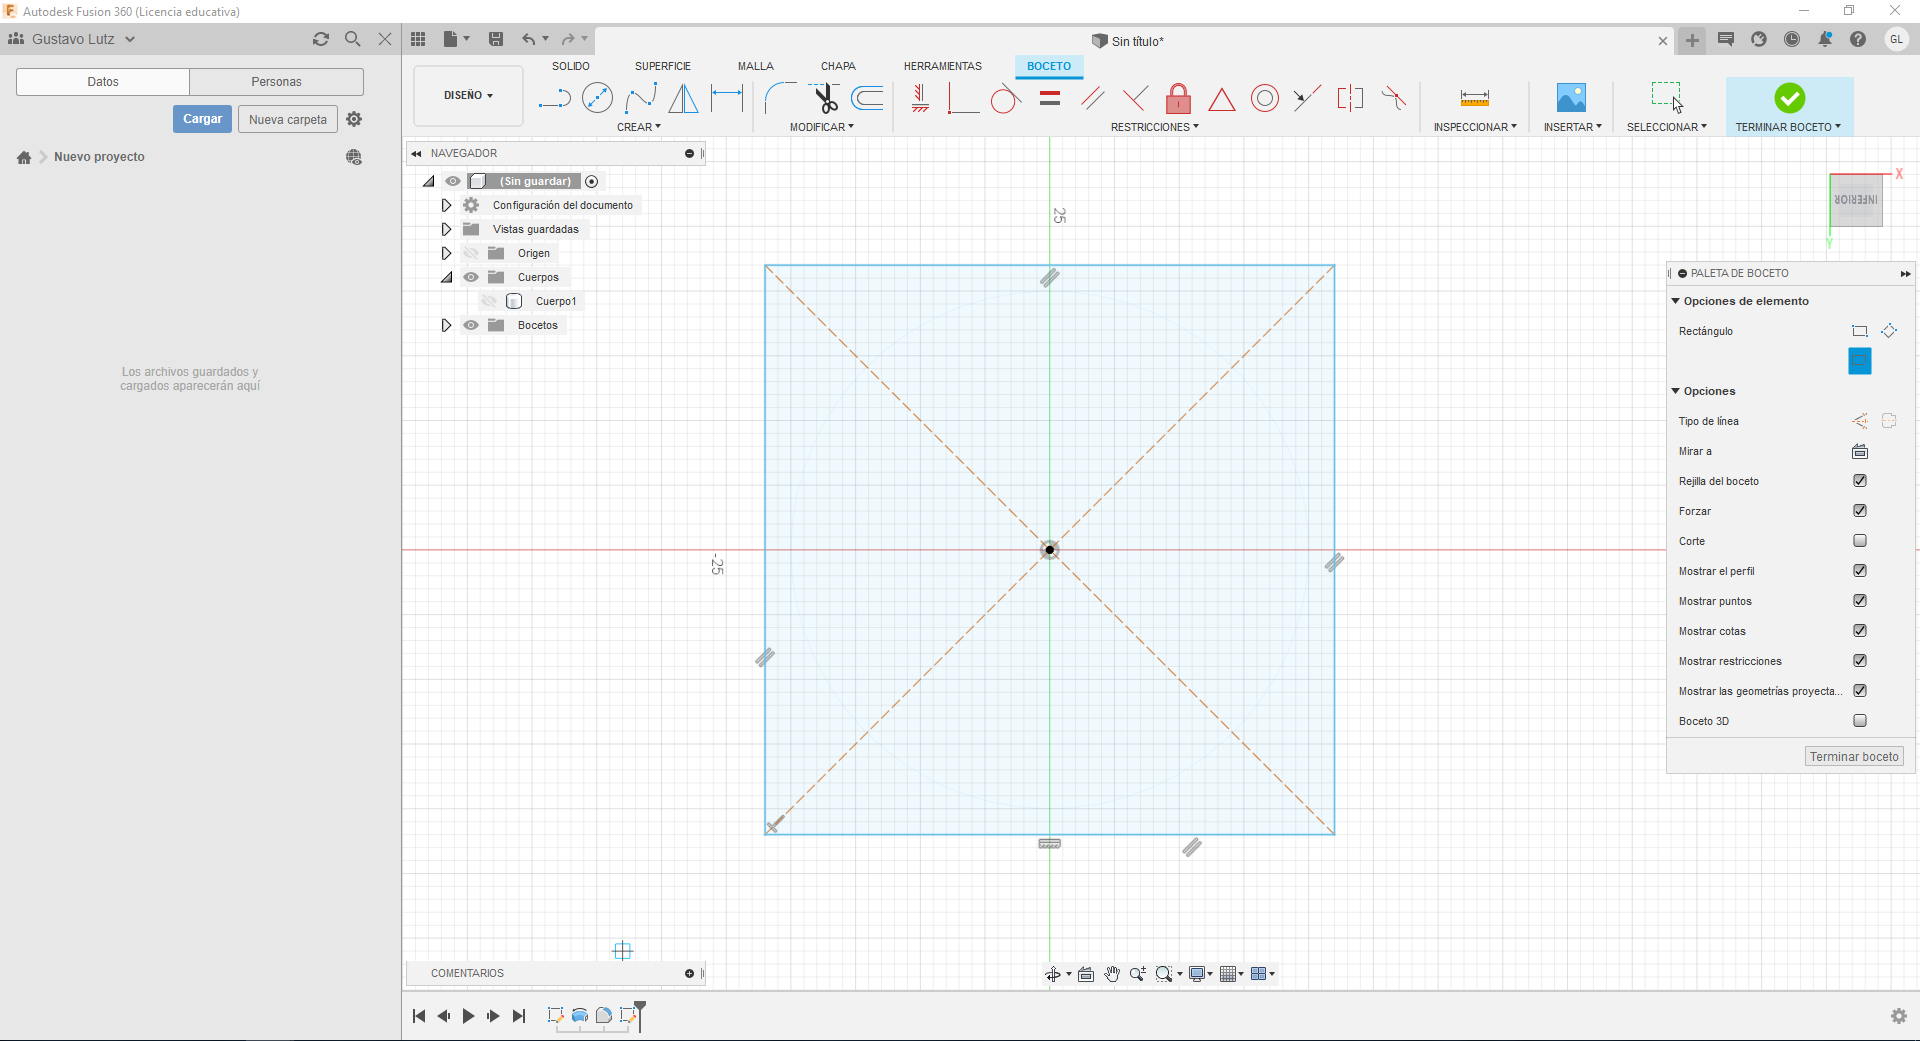Switch to the CHAPA tab
The width and height of the screenshot is (1920, 1041).
(x=838, y=66)
